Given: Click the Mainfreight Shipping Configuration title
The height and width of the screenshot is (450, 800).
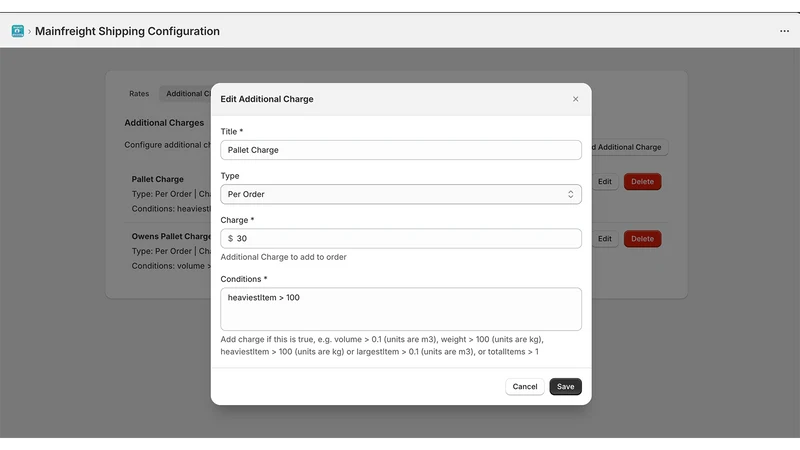Looking at the screenshot, I should pos(127,31).
